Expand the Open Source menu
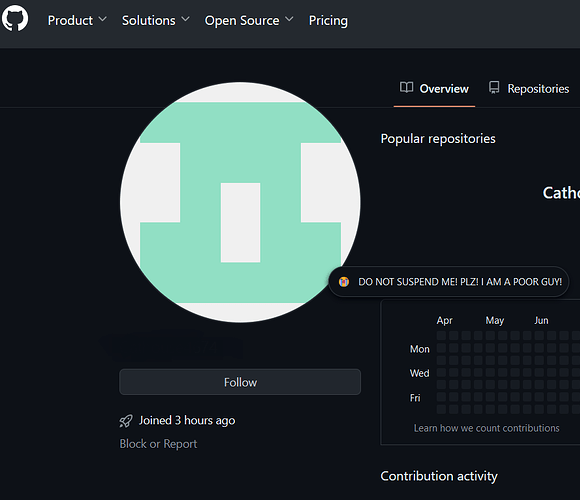Image resolution: width=580 pixels, height=500 pixels. click(249, 20)
